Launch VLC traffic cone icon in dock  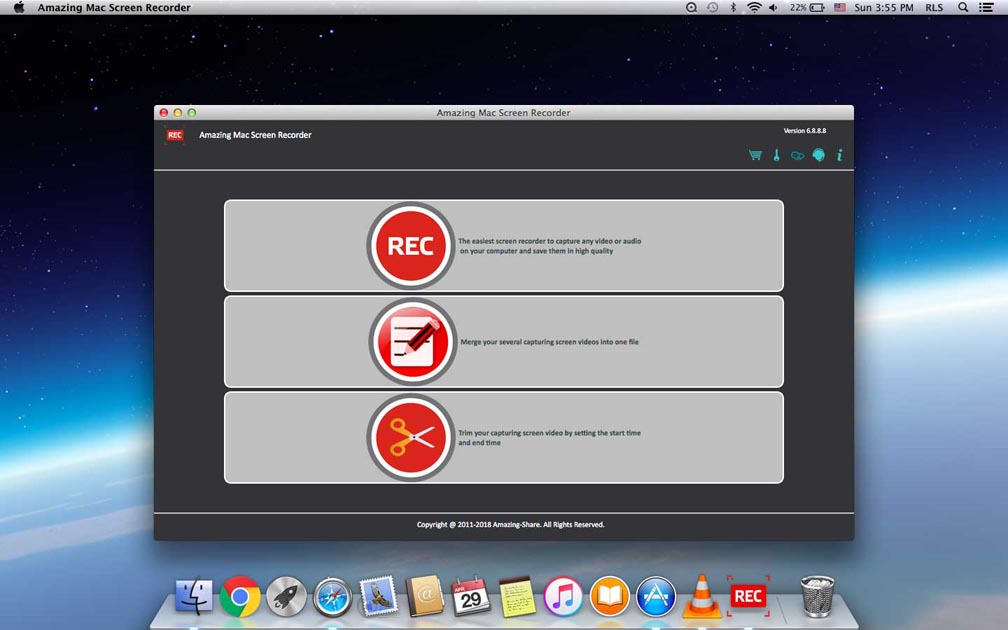click(x=701, y=596)
